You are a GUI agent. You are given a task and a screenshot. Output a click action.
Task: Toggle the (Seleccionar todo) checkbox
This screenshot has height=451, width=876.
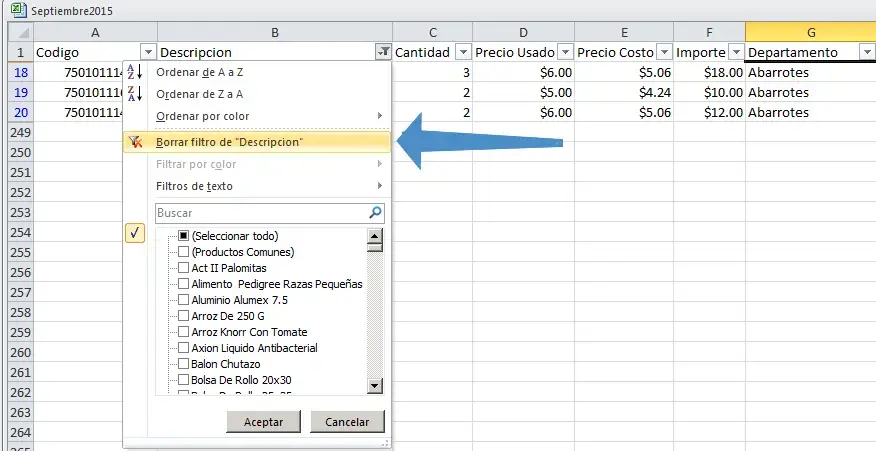pos(183,236)
